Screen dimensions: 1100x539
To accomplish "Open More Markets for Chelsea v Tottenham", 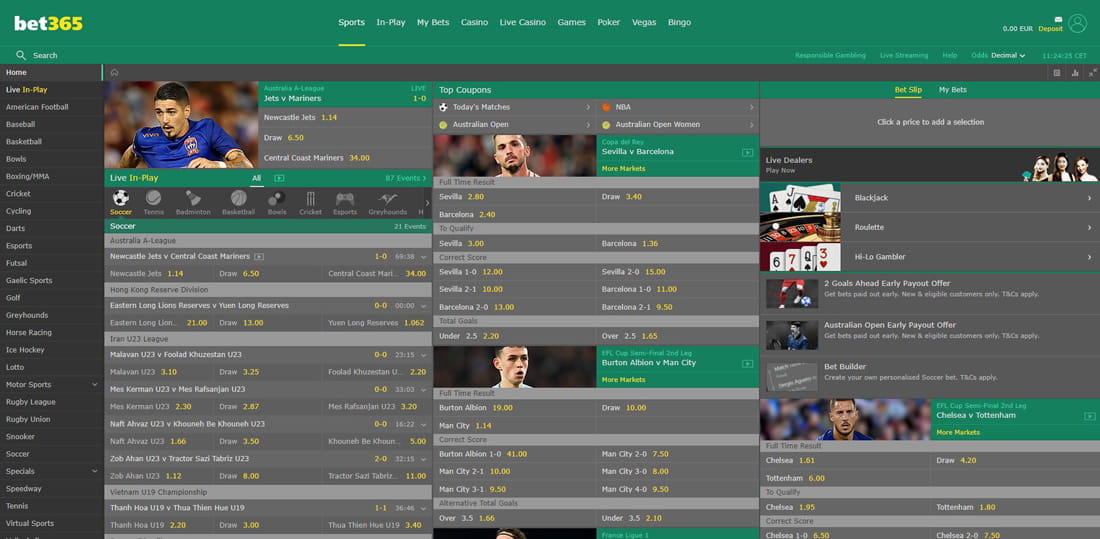I will click(958, 433).
